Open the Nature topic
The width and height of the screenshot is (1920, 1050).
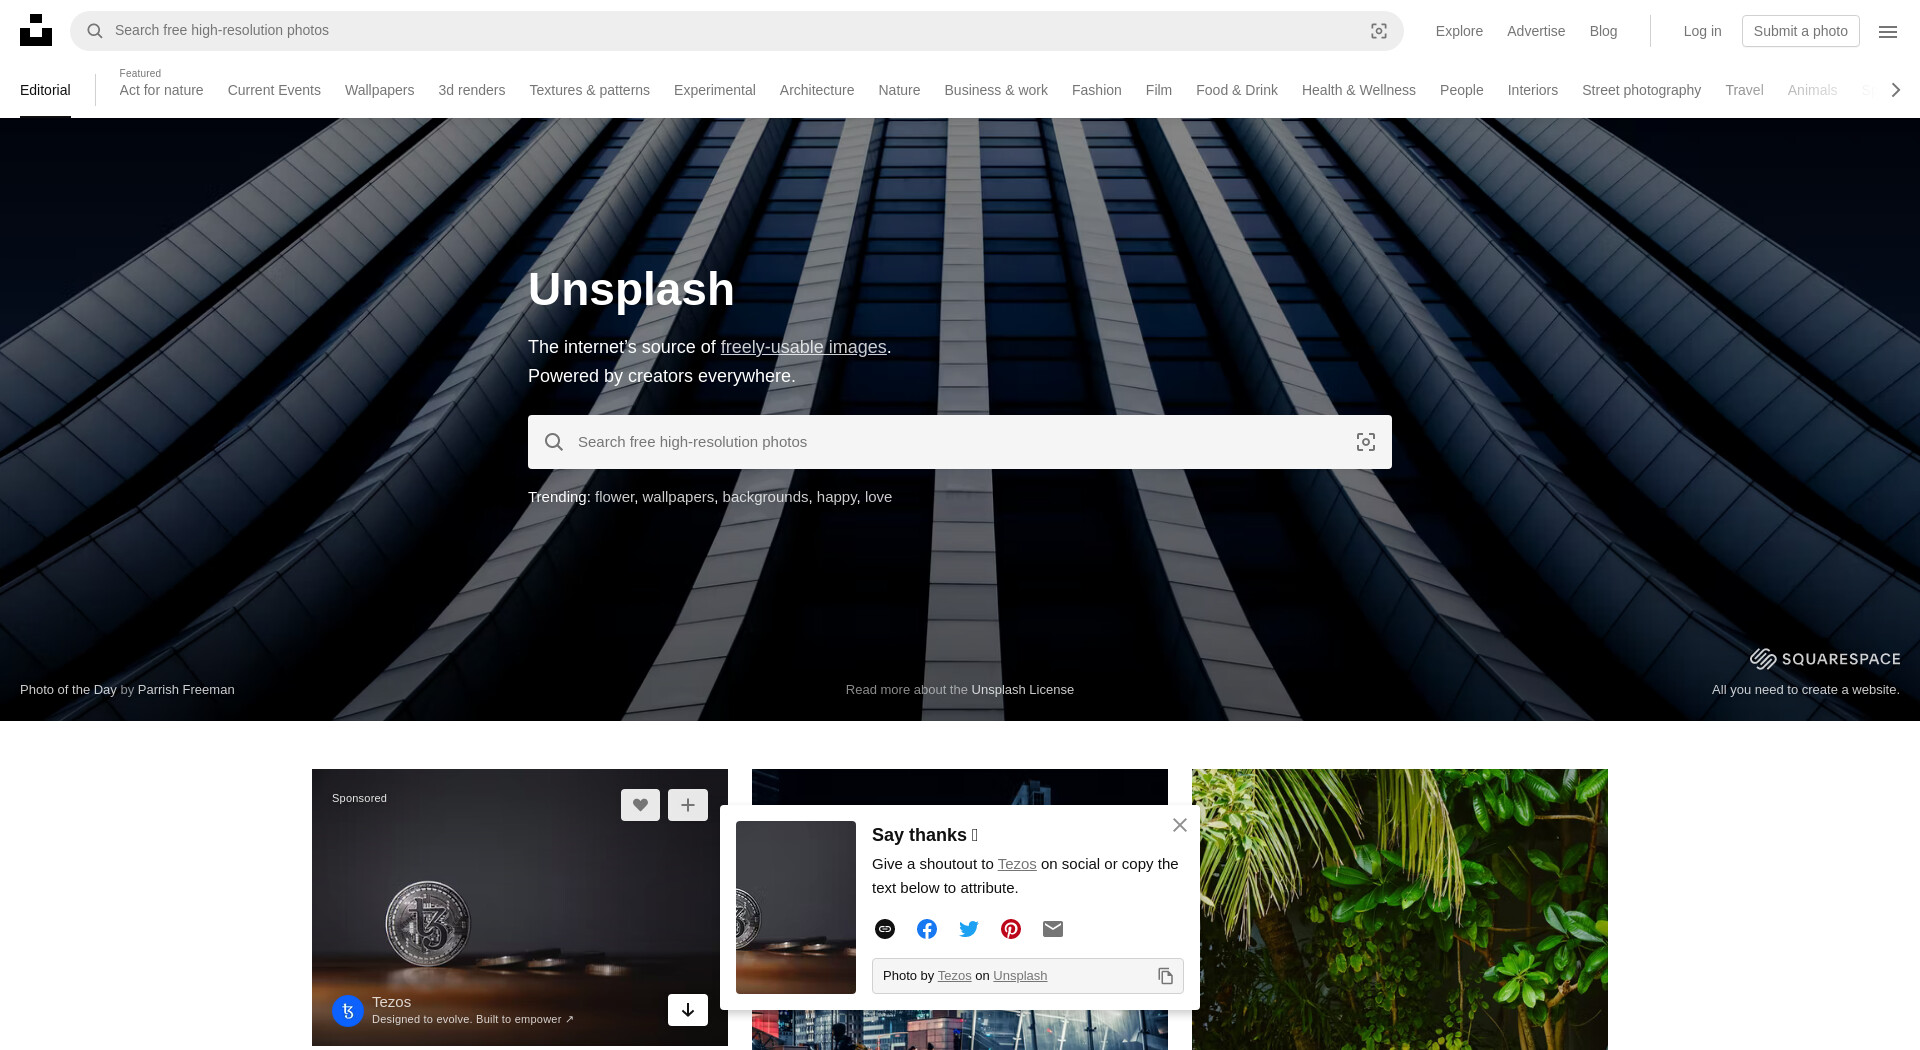pos(899,90)
